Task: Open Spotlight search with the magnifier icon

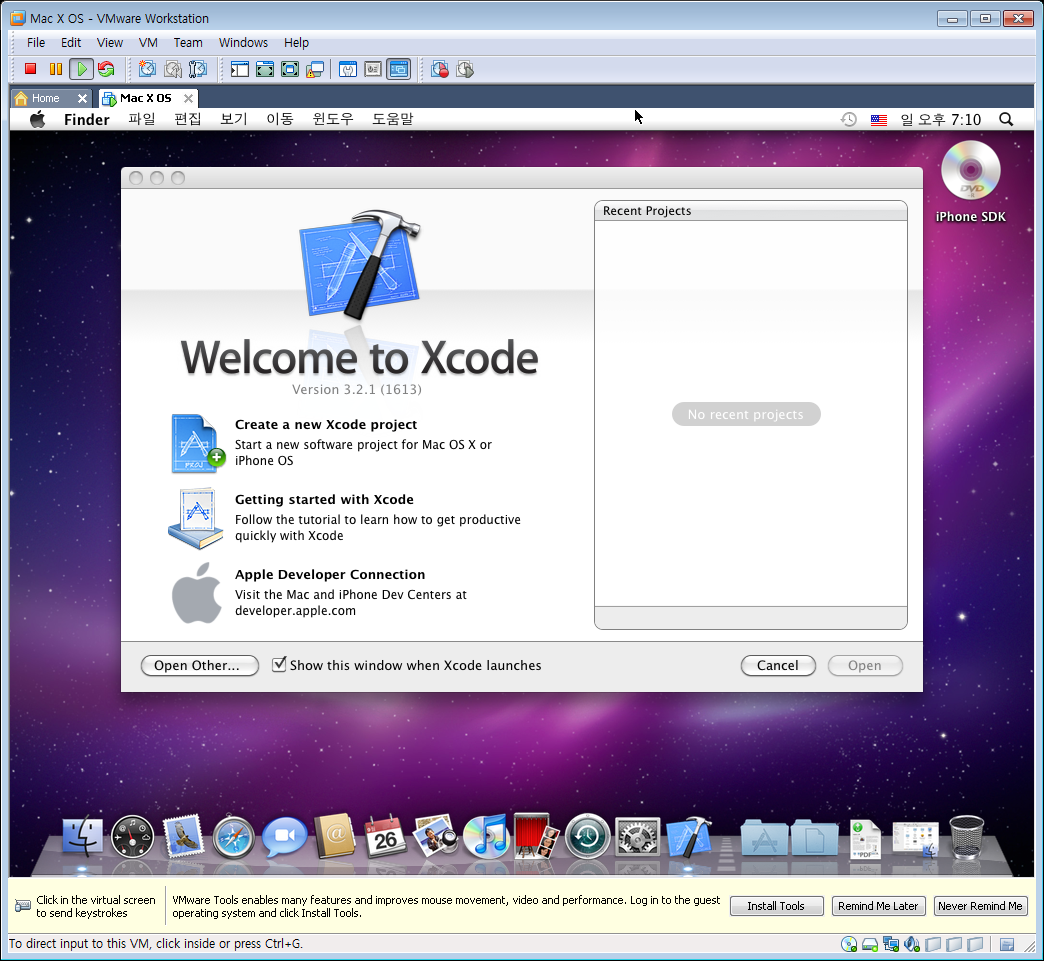Action: [x=1006, y=119]
